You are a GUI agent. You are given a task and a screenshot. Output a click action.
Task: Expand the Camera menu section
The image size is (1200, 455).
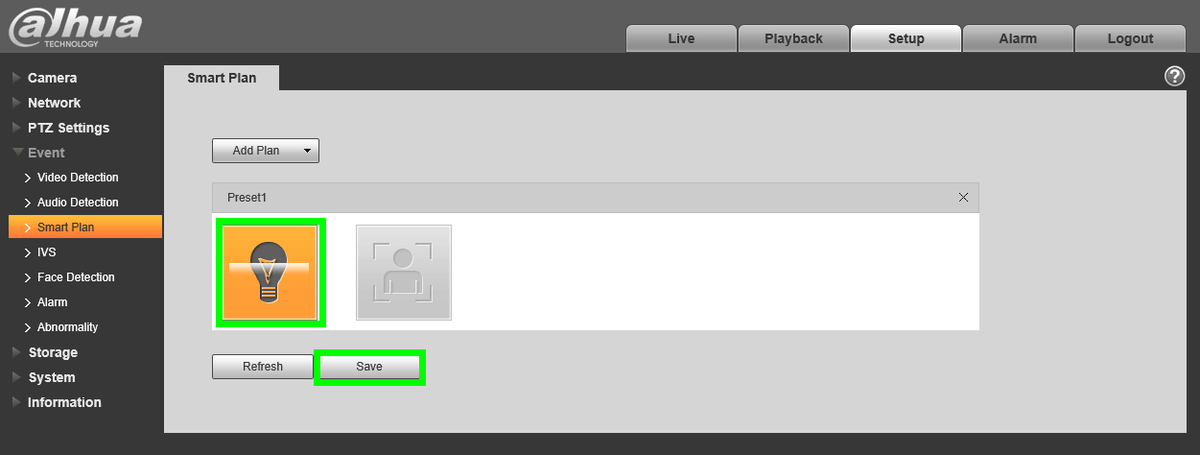coord(52,78)
